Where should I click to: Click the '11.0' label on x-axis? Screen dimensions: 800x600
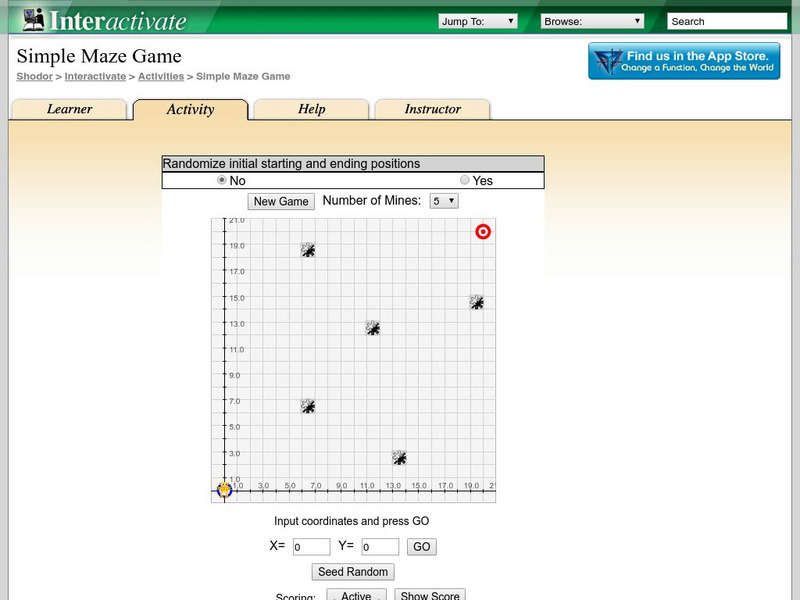[x=367, y=485]
